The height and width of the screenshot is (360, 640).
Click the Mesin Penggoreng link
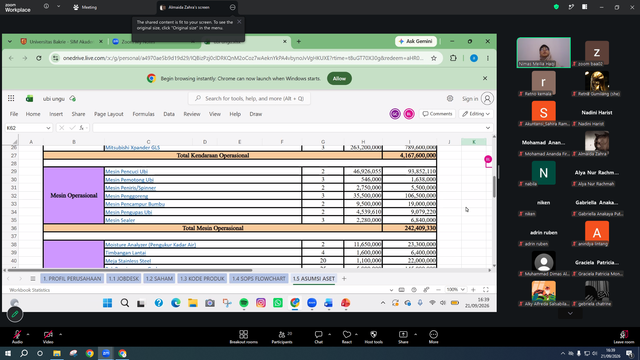pyautogui.click(x=127, y=196)
